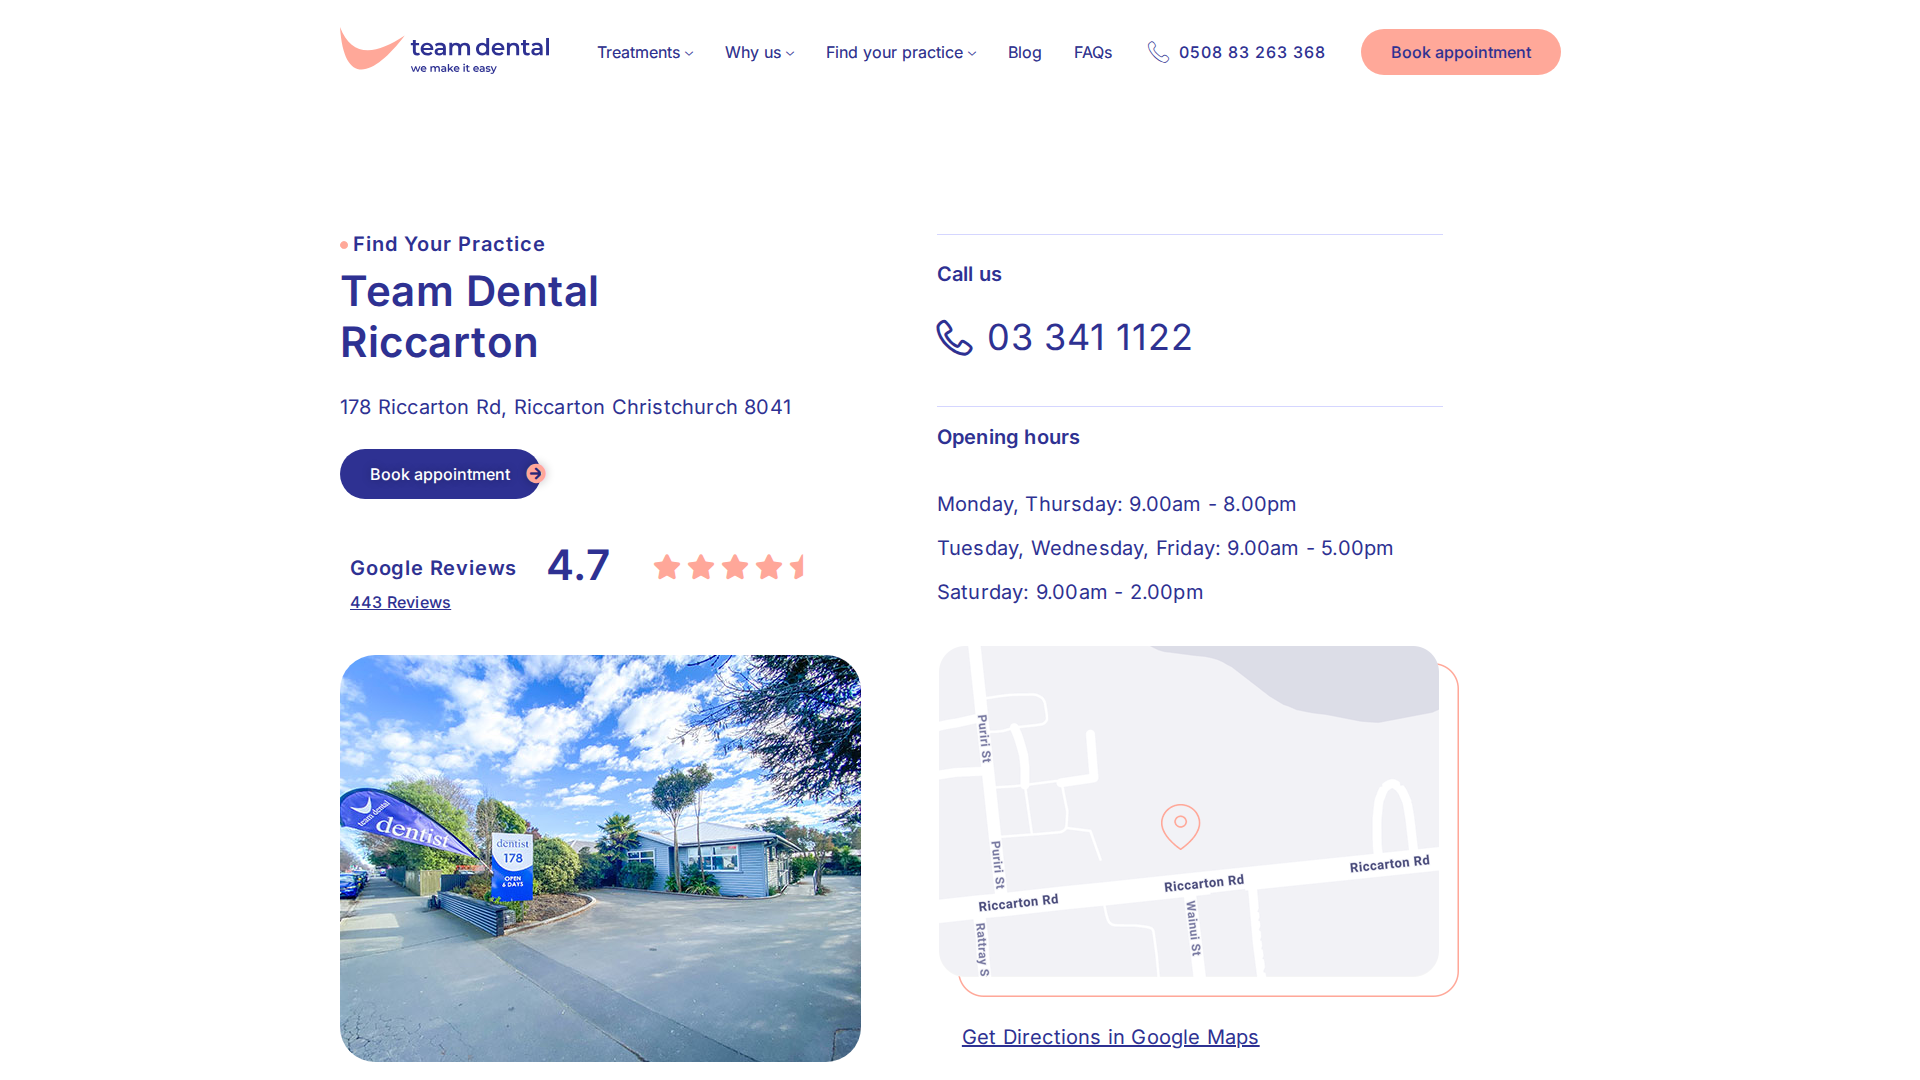The width and height of the screenshot is (1920, 1080).
Task: Open the Treatments menu
Action: click(645, 52)
